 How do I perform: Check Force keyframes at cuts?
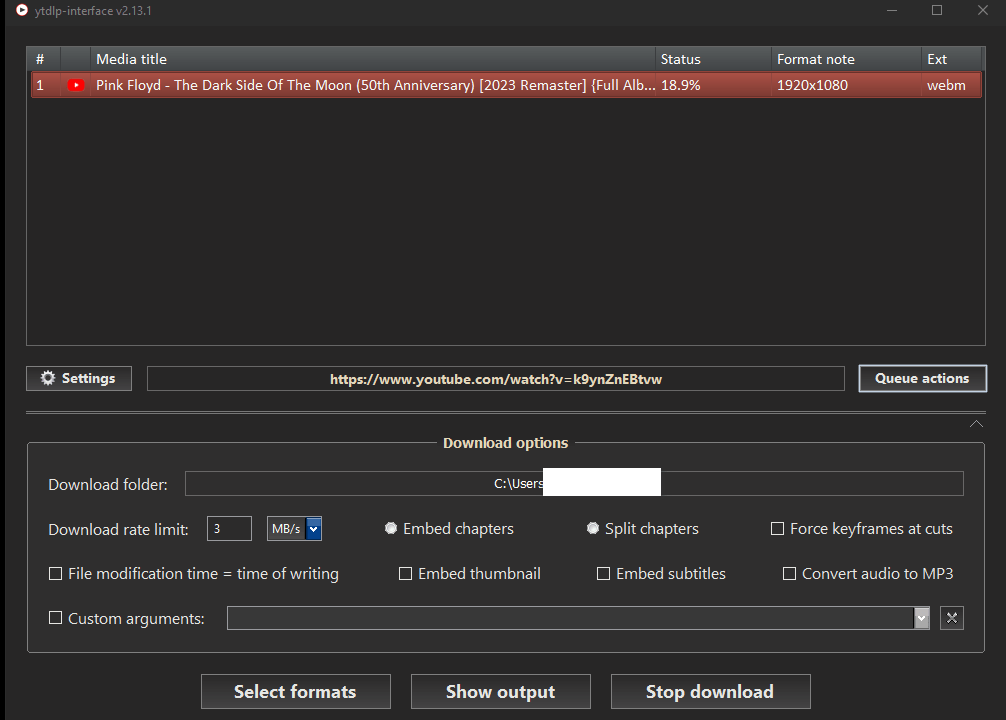(777, 529)
